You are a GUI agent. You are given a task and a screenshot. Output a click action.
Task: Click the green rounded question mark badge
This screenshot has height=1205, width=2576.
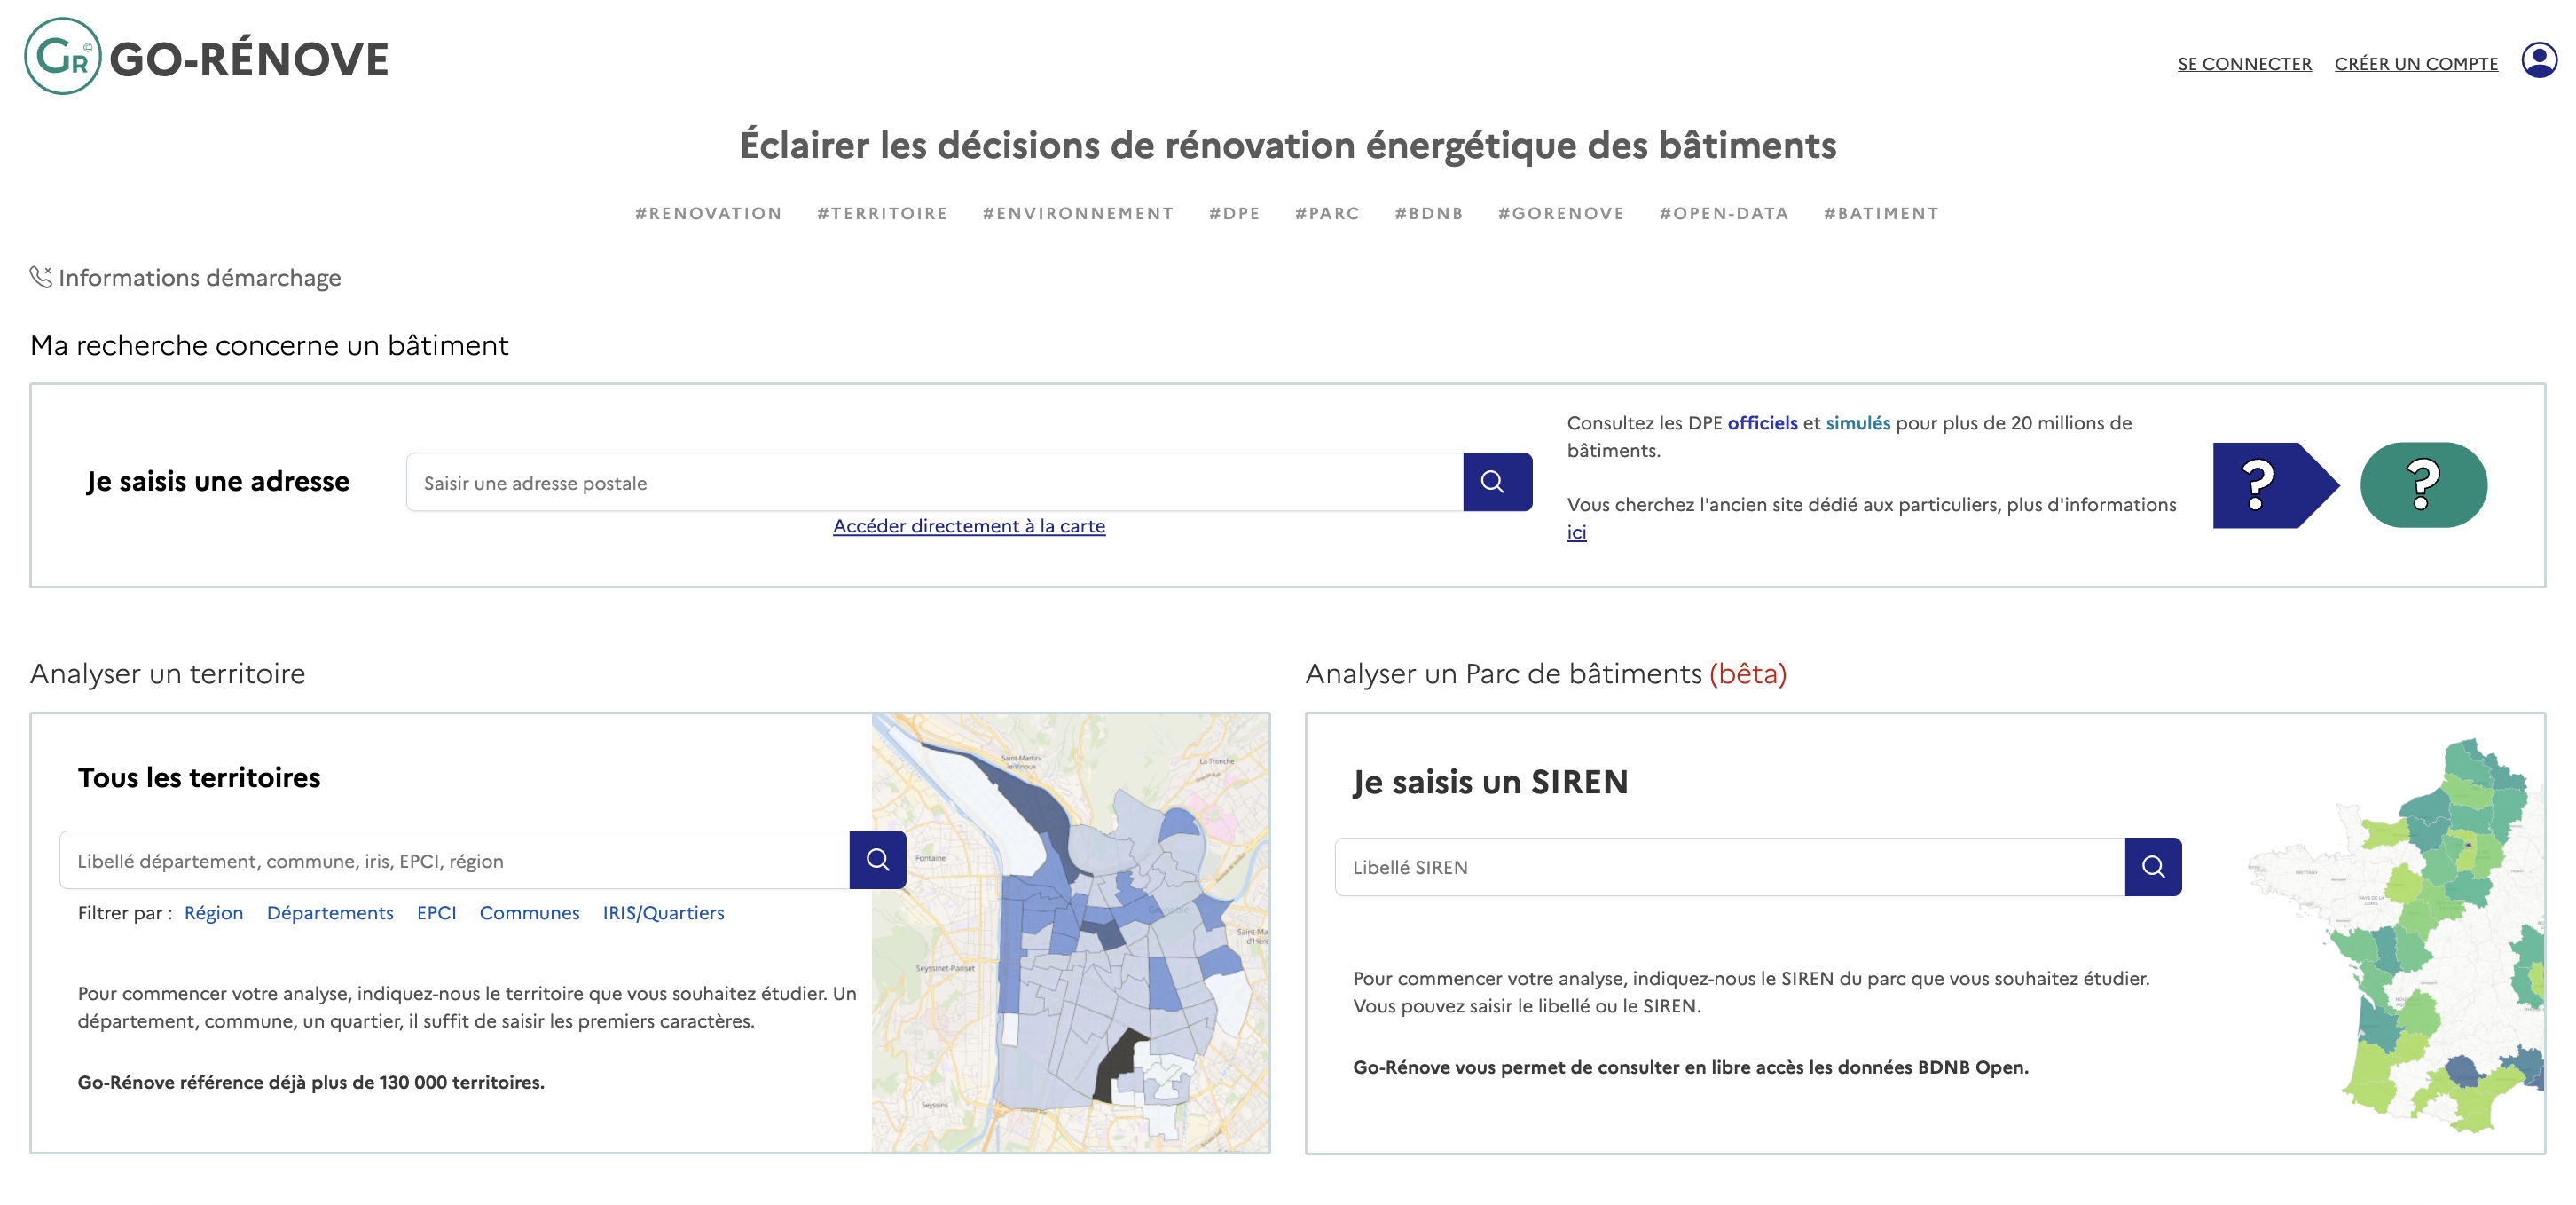[x=2422, y=485]
